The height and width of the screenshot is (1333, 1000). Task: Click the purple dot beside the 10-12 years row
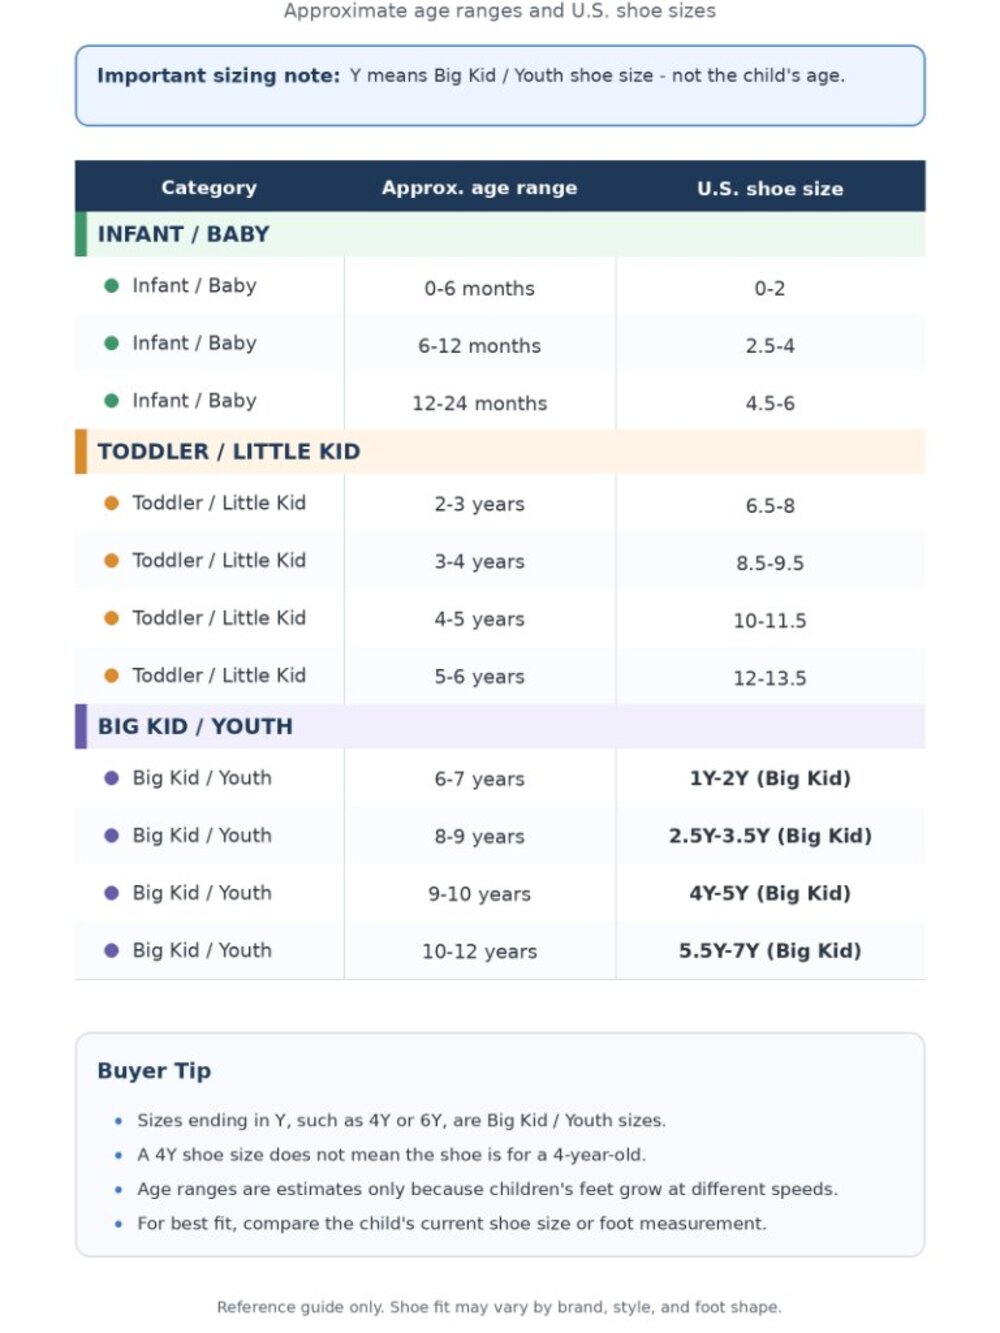(x=112, y=951)
